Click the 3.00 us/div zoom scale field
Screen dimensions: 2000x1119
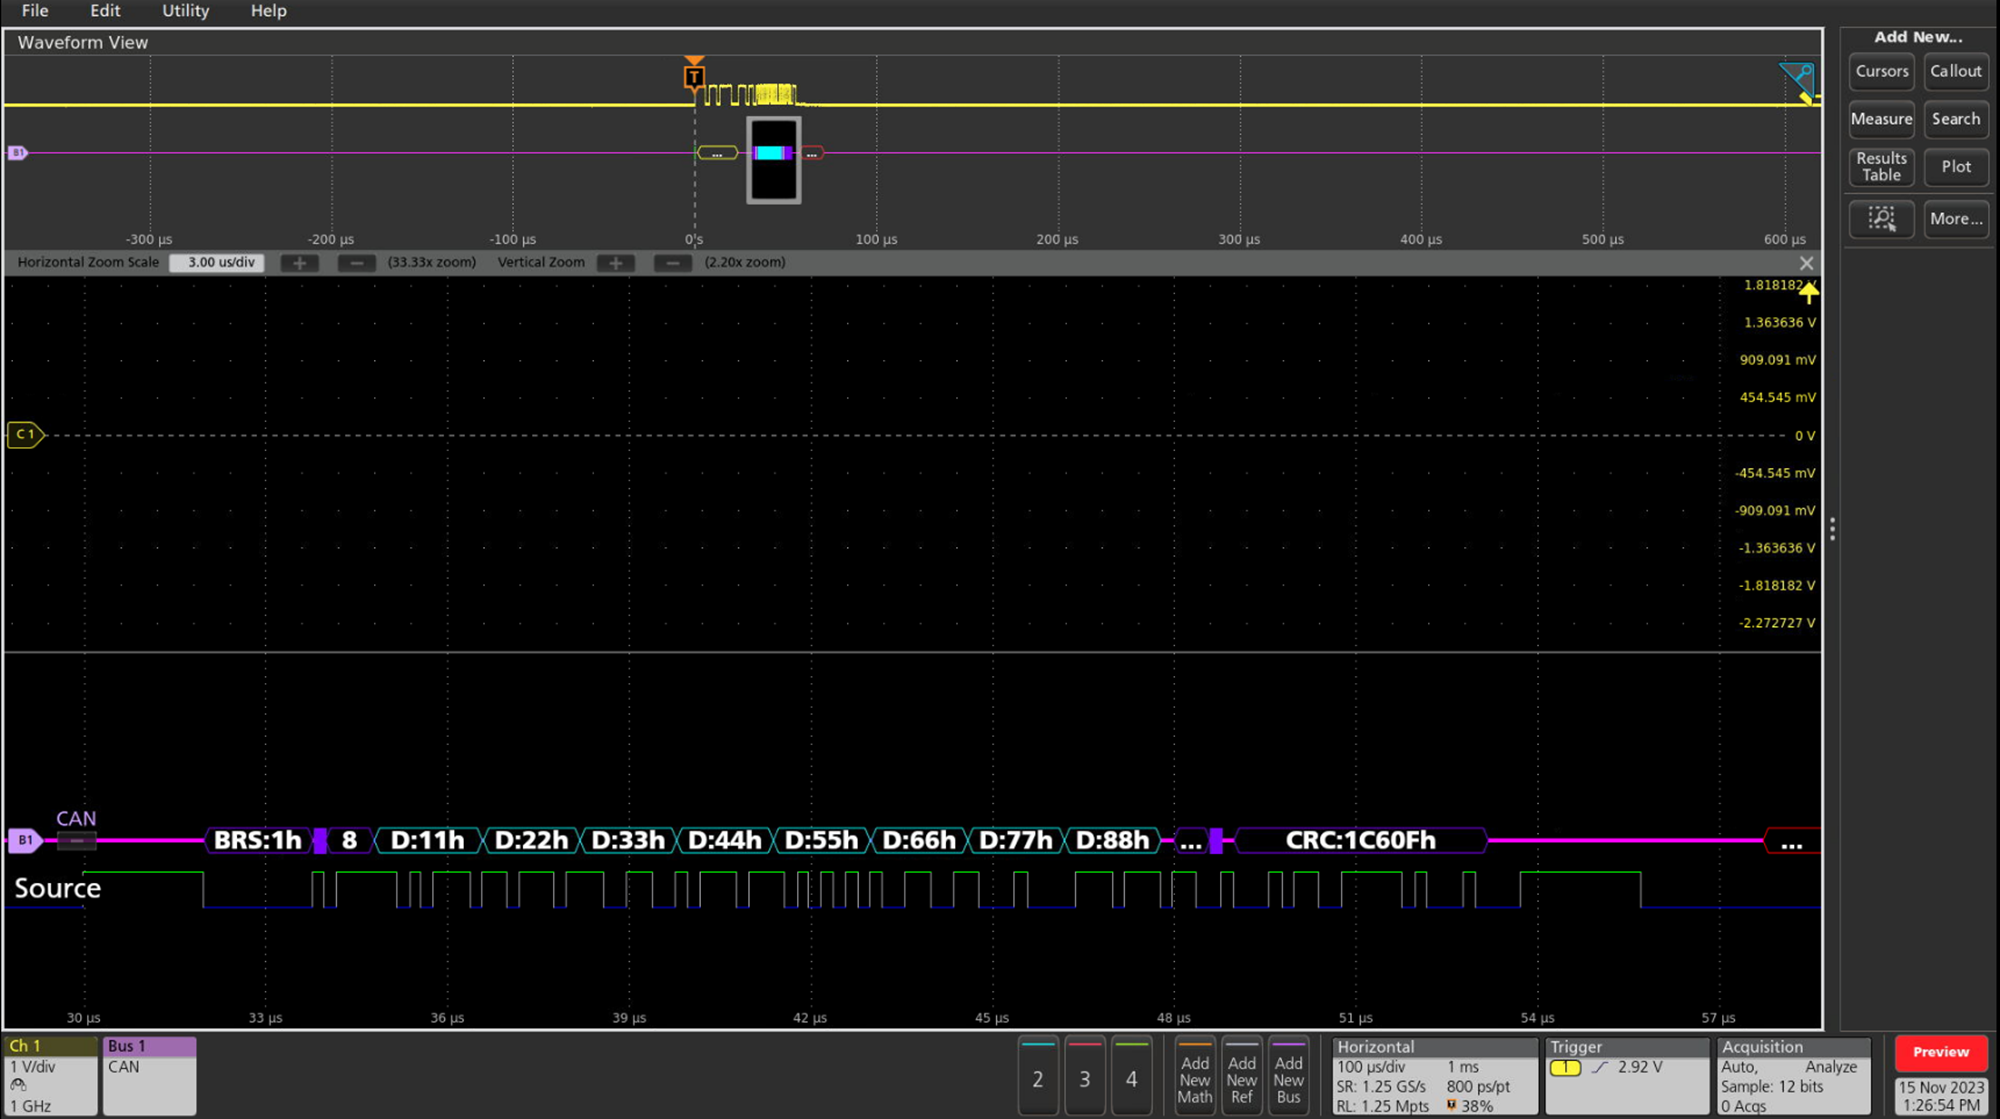click(x=216, y=262)
